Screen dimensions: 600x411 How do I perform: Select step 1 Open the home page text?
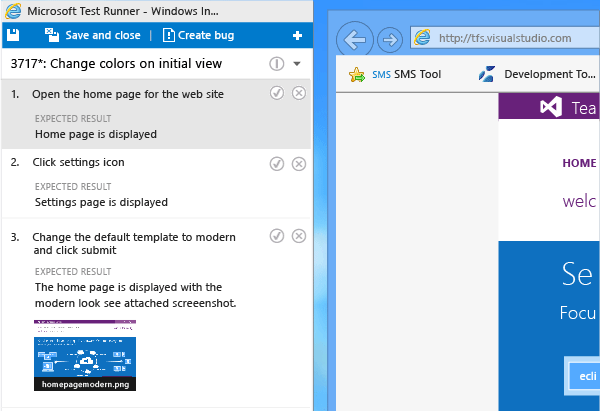[128, 94]
